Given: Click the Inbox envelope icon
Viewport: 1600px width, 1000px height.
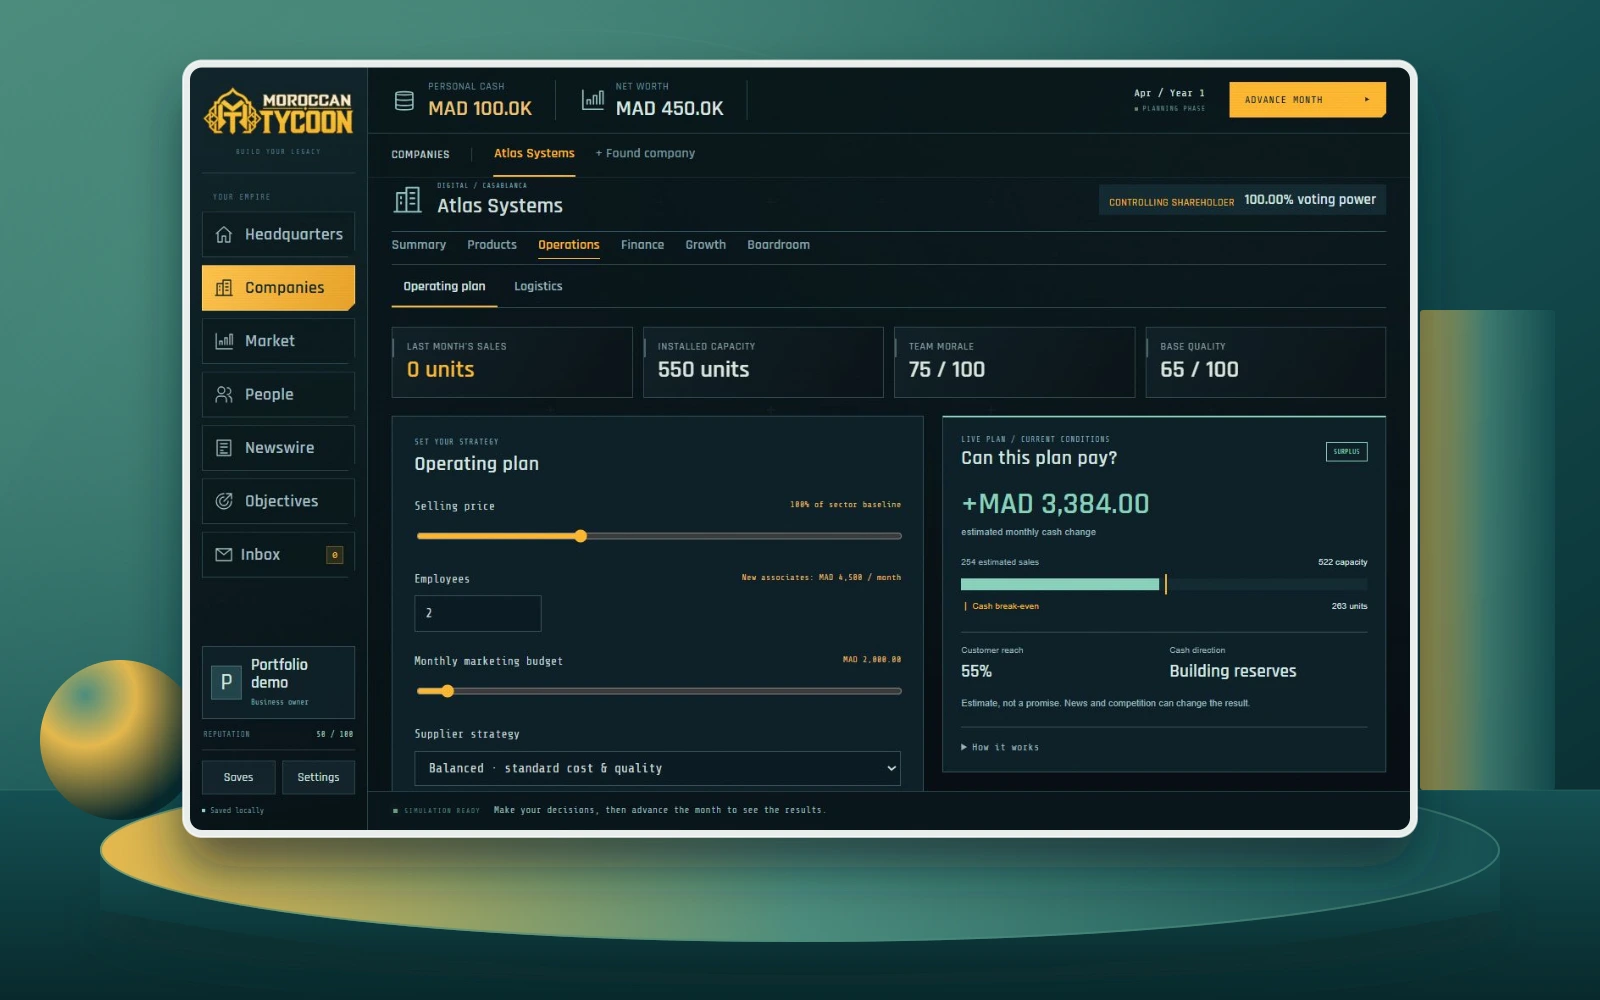Looking at the screenshot, I should point(224,554).
